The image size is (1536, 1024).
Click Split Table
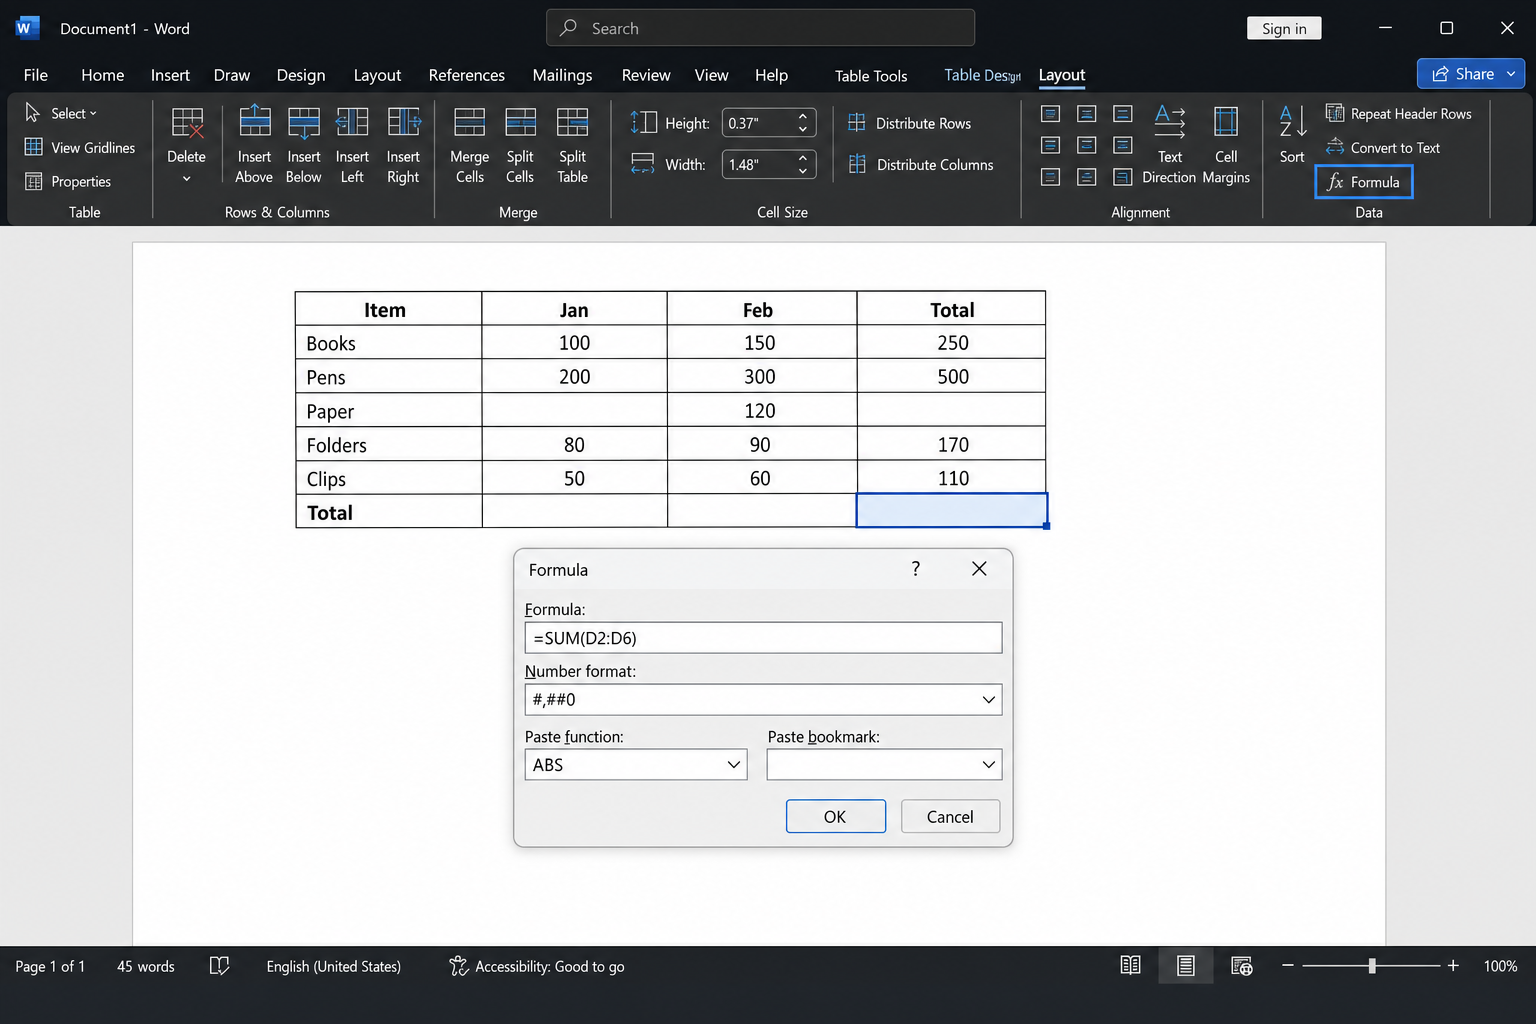tap(572, 146)
